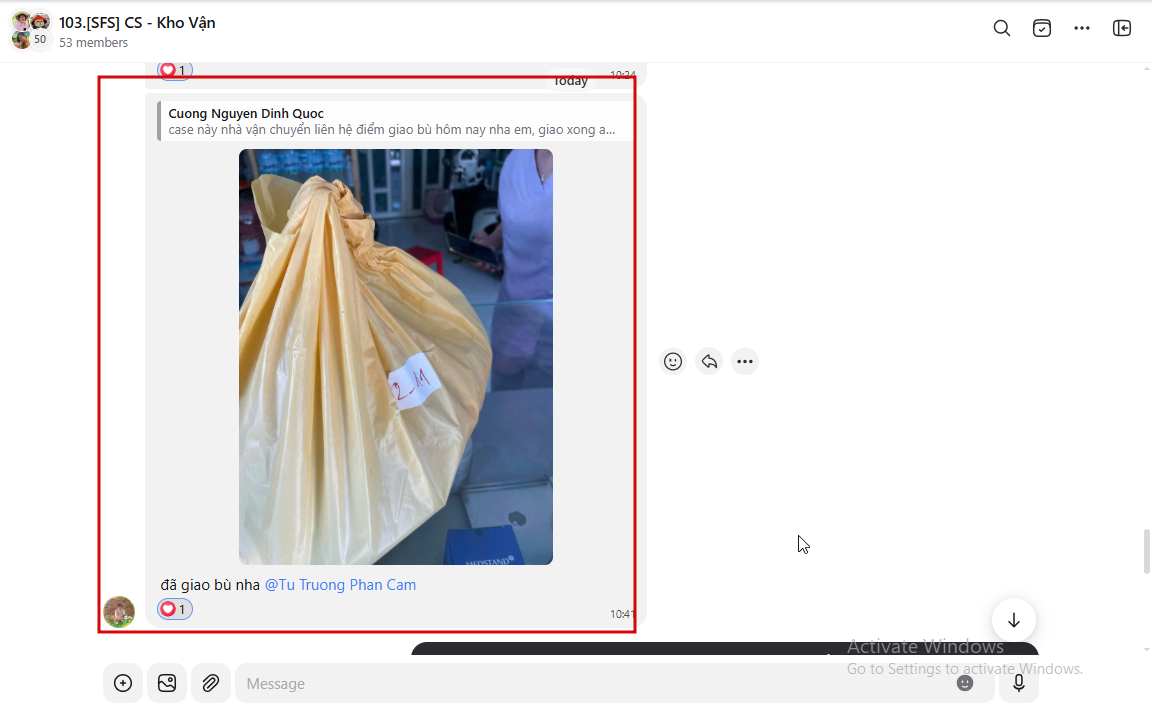This screenshot has width=1152, height=717.
Task: Open group title 103.[SFS] CS - Kho Vận
Action: coord(137,23)
